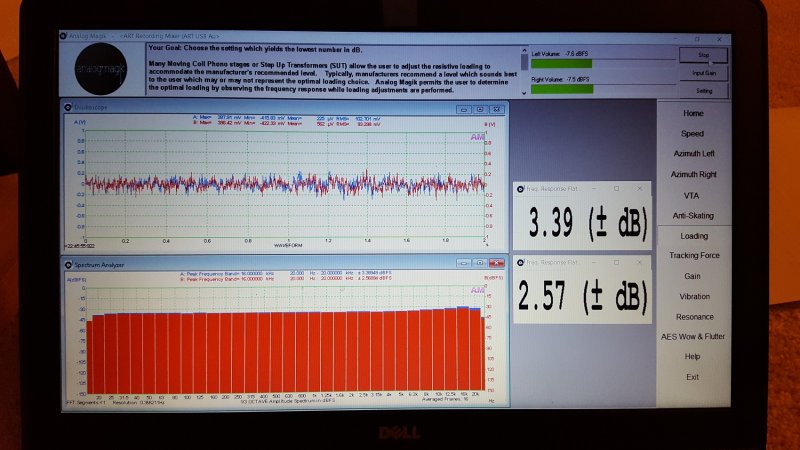The image size is (800, 450).
Task: Minimize the Spectrum Analyzer sub-window
Action: (463, 263)
